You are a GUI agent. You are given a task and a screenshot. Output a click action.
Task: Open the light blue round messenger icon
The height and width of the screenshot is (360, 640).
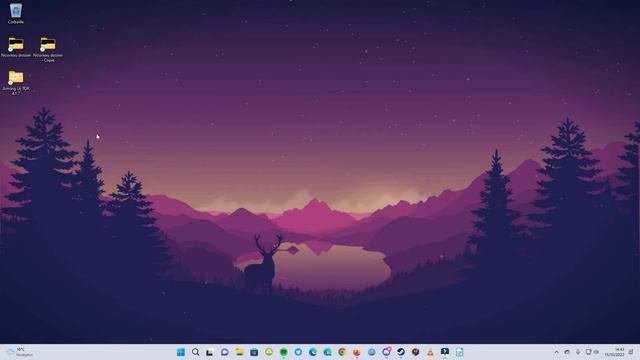pos(298,352)
